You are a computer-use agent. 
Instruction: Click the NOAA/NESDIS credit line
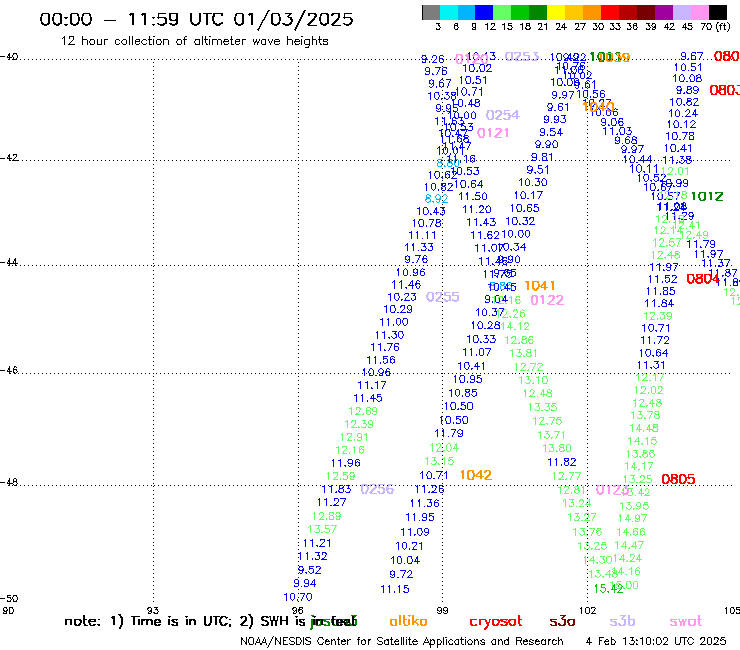pyautogui.click(x=402, y=641)
